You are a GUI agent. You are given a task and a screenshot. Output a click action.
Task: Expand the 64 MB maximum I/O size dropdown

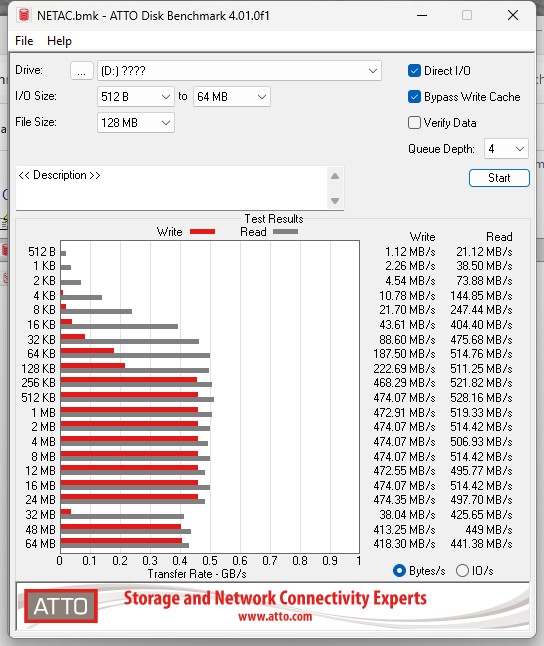(x=232, y=97)
